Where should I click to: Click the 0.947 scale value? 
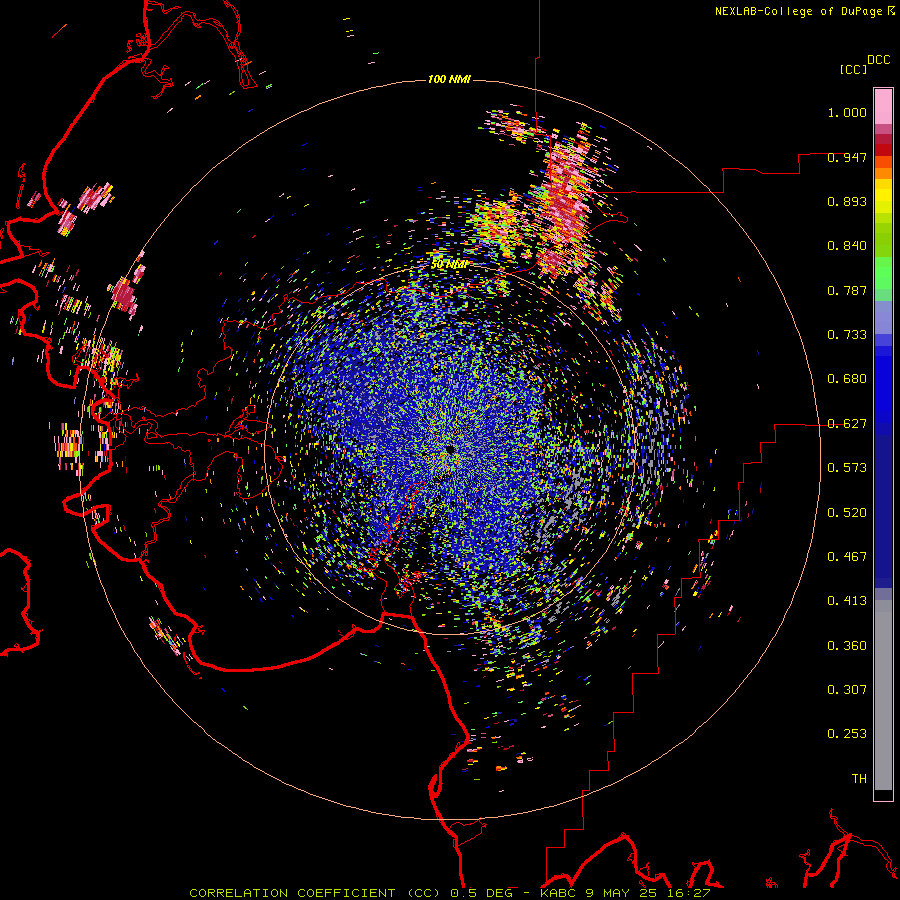[x=847, y=157]
